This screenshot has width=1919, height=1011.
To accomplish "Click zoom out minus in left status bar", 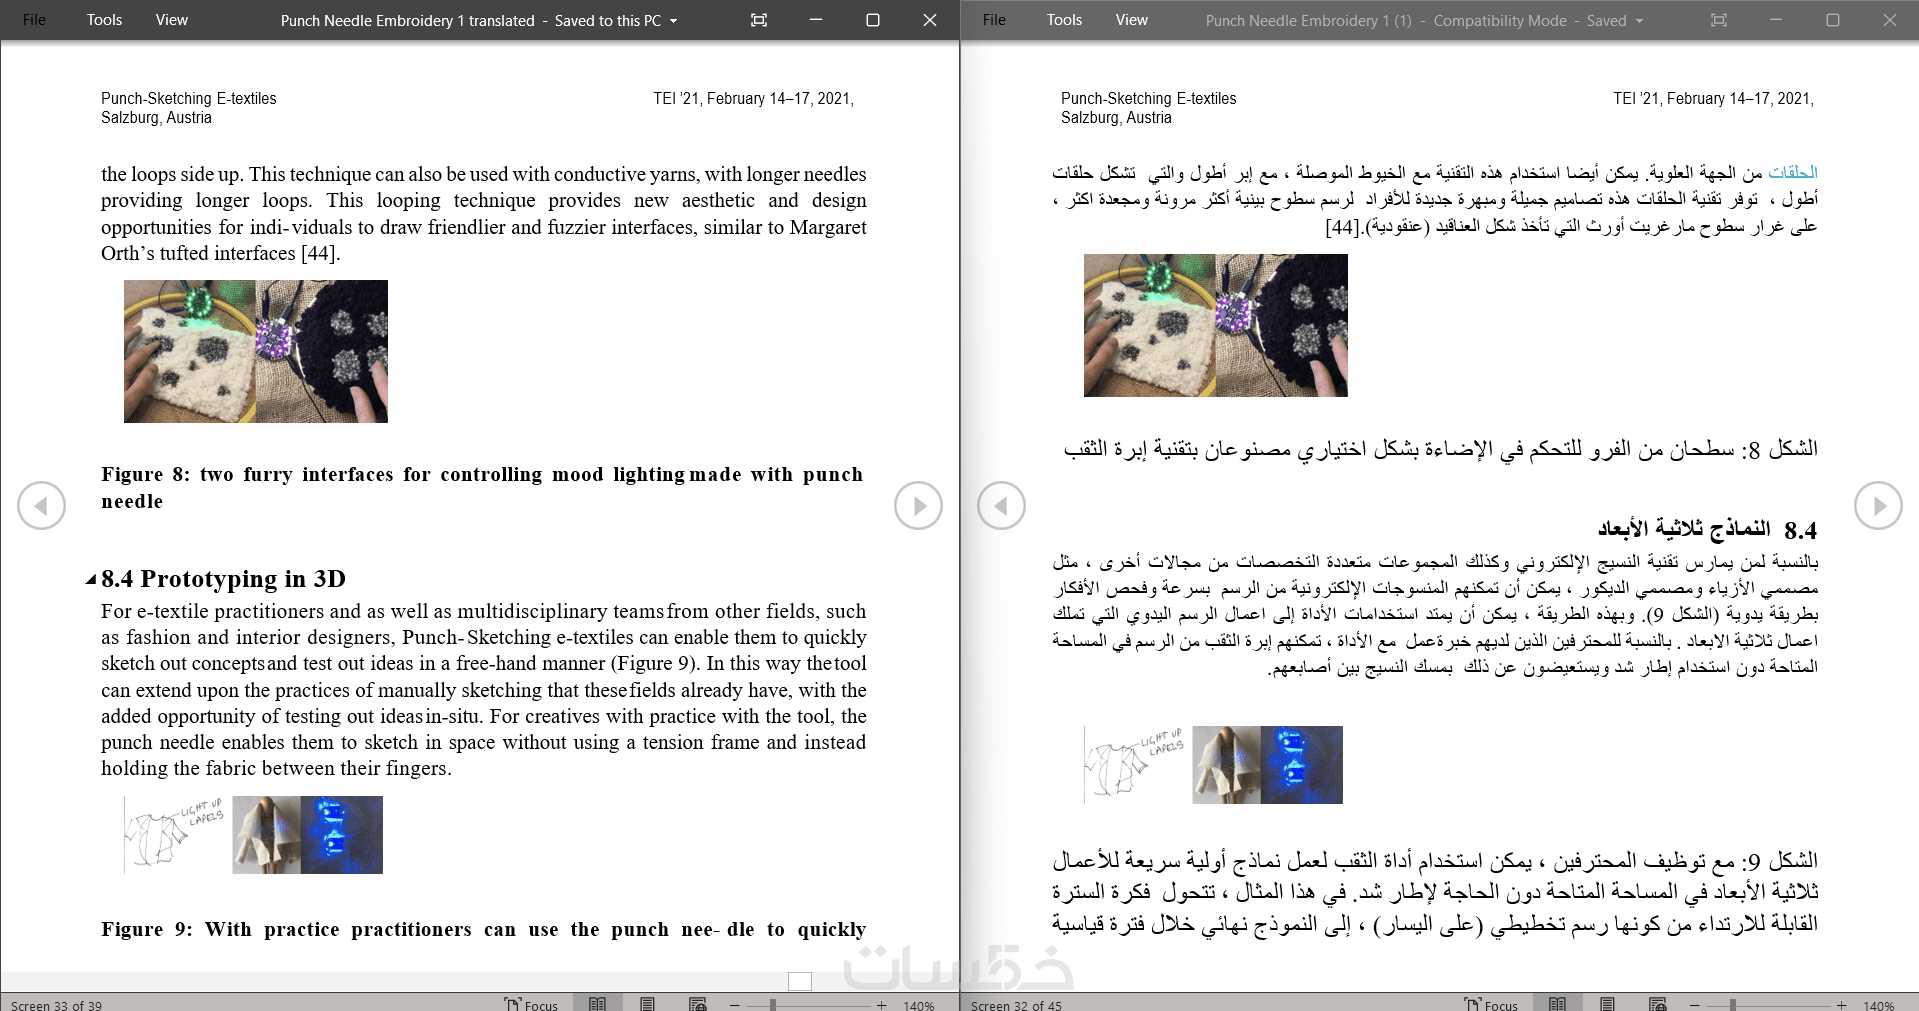I will pos(735,1005).
